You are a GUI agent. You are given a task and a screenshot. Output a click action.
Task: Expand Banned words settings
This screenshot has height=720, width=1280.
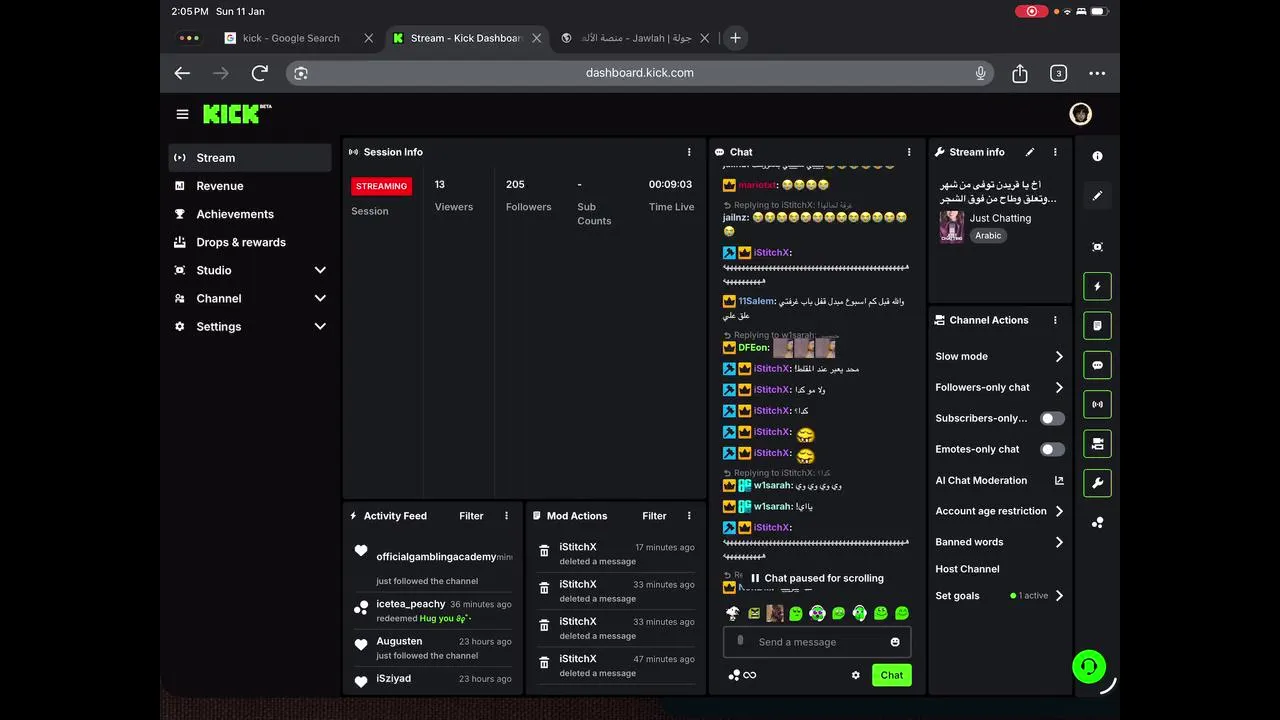click(x=1059, y=542)
